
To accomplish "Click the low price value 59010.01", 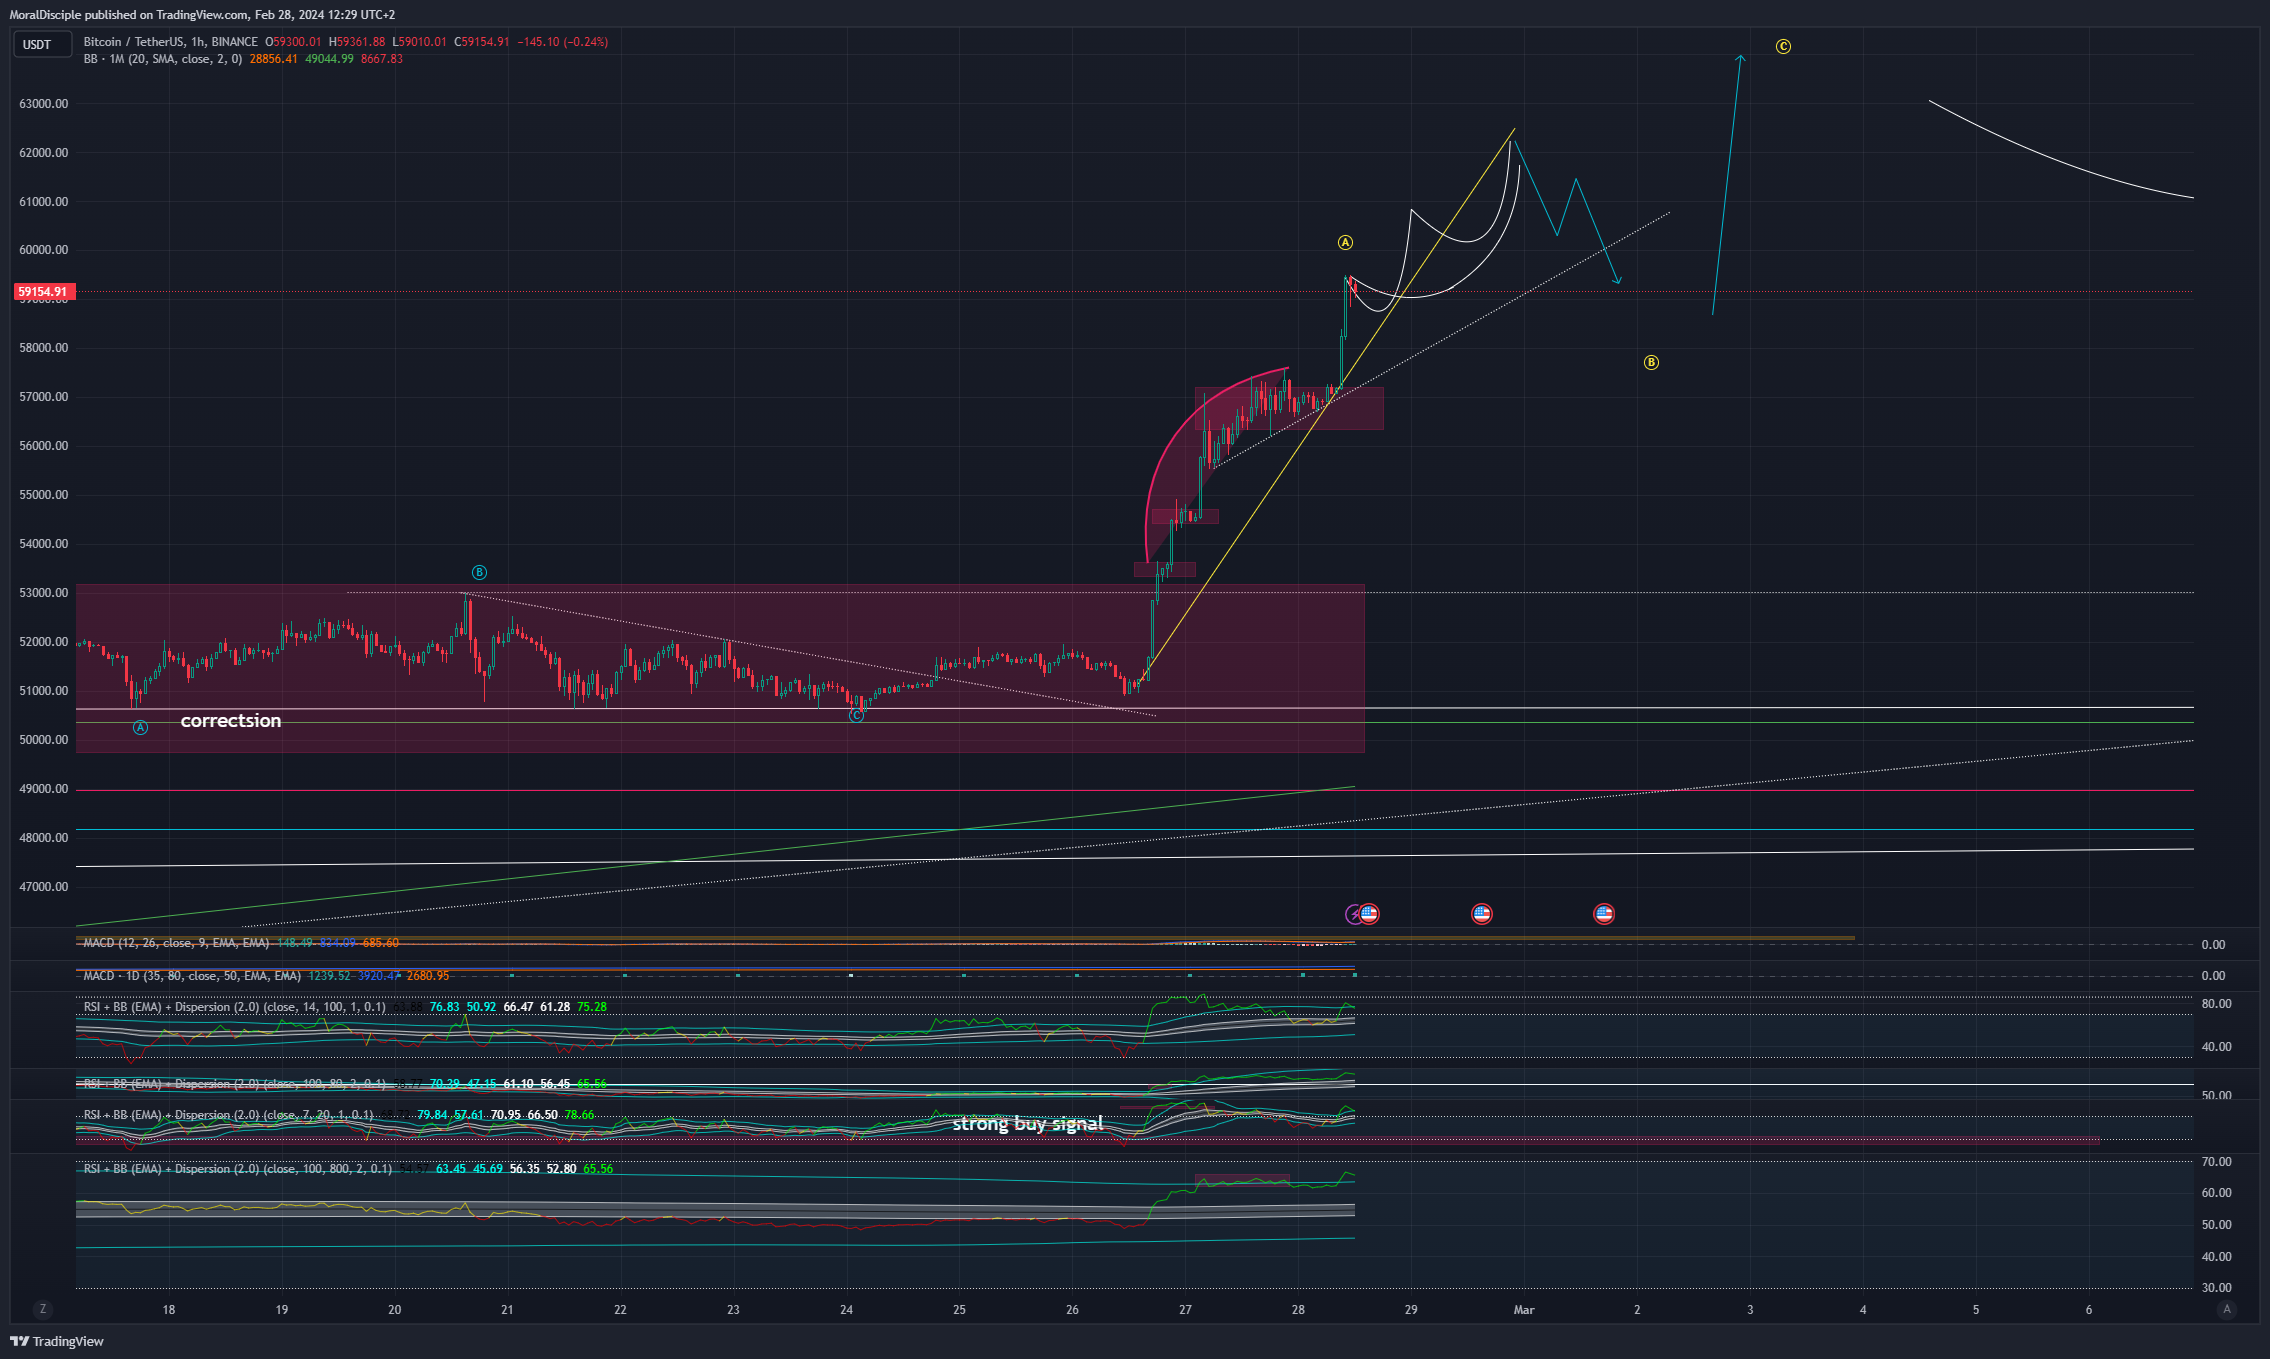I will pos(422,42).
